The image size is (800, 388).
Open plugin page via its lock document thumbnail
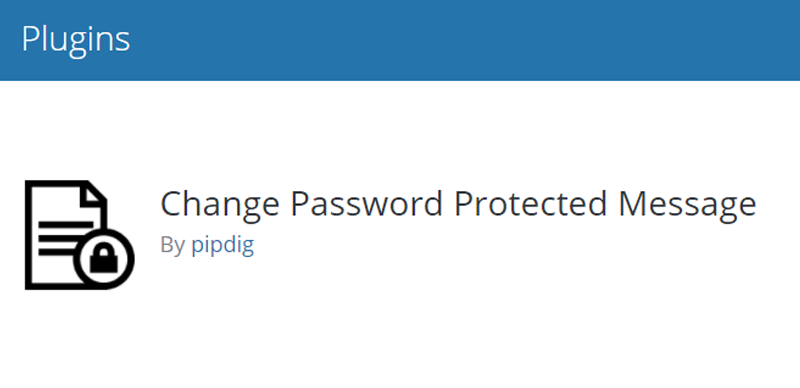pyautogui.click(x=80, y=235)
